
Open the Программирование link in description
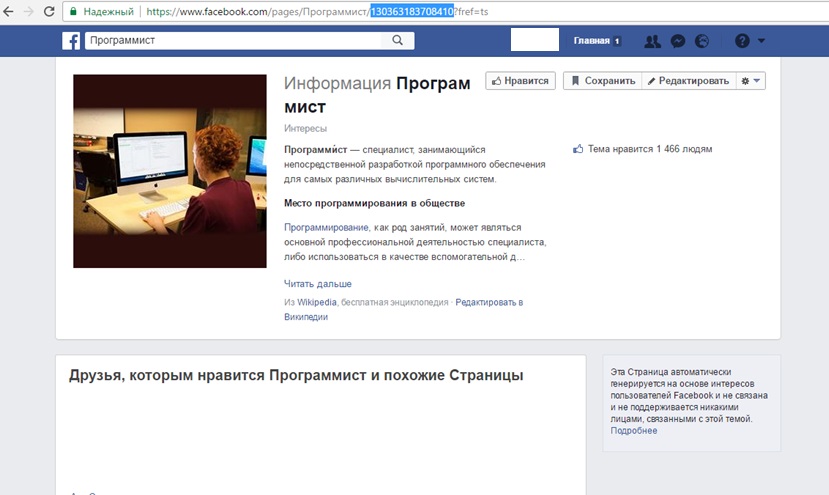[x=326, y=227]
